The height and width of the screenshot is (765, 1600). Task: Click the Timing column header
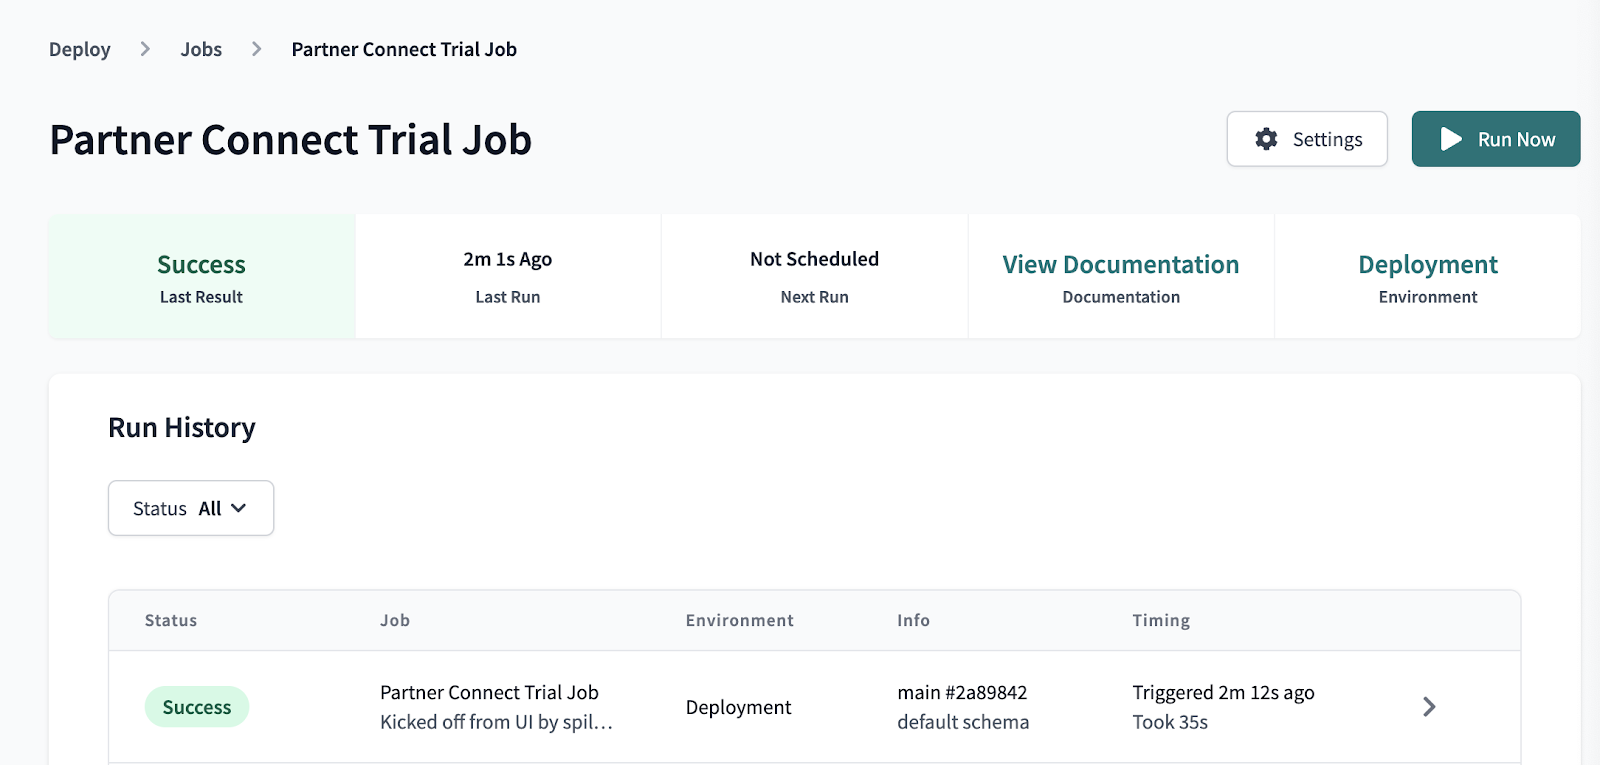pyautogui.click(x=1161, y=620)
